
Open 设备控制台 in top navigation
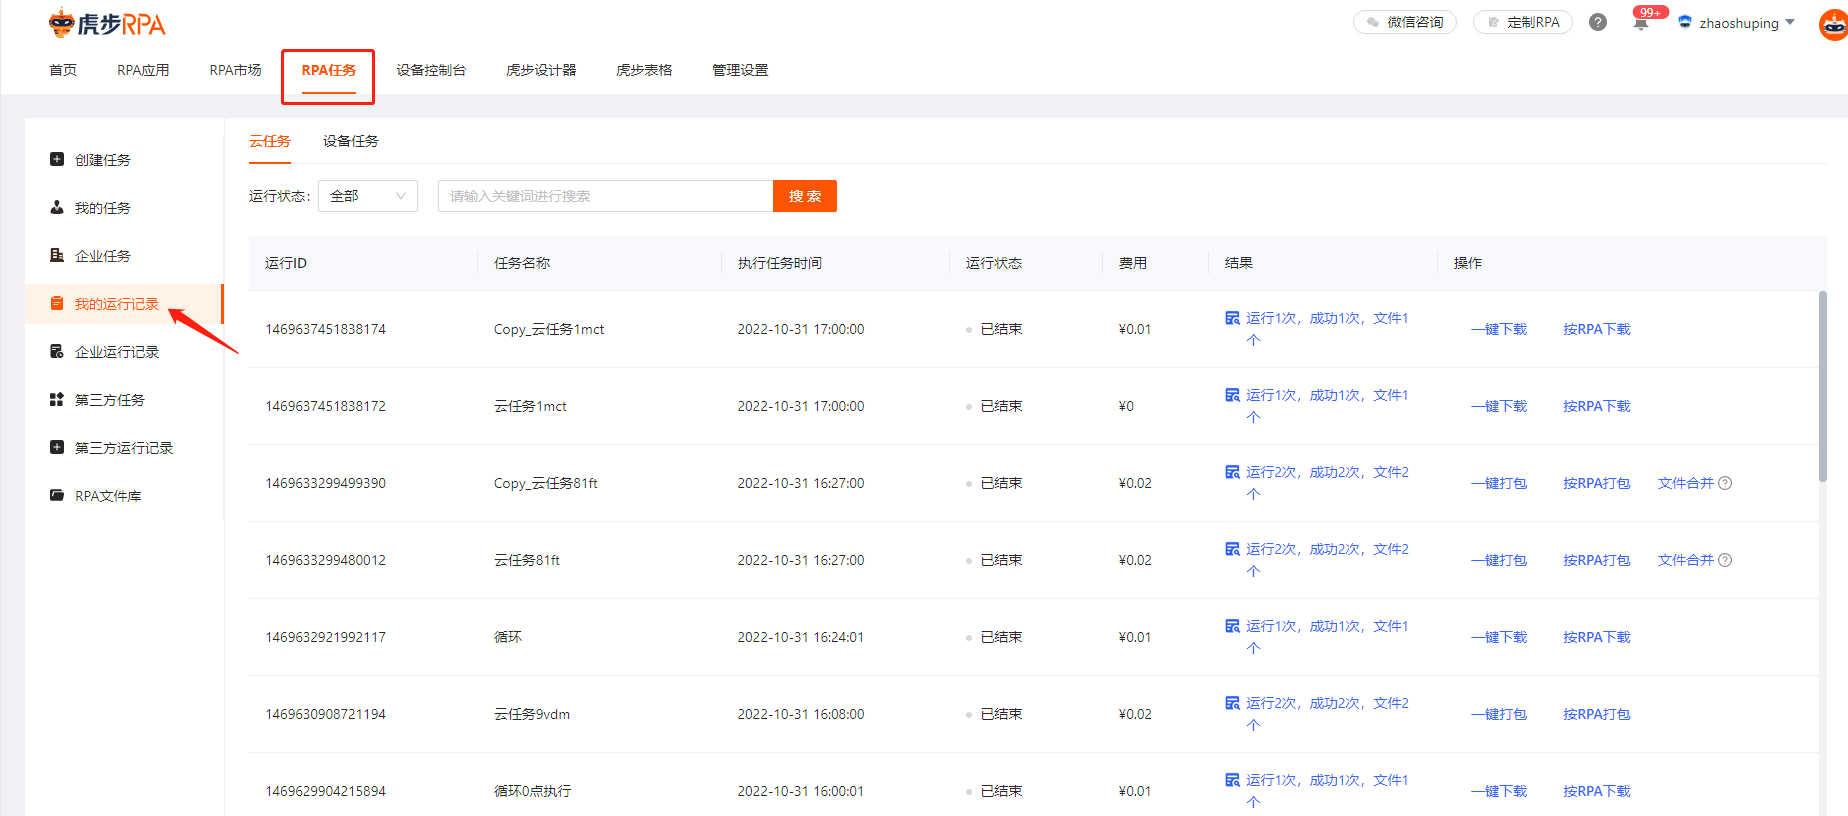[431, 70]
